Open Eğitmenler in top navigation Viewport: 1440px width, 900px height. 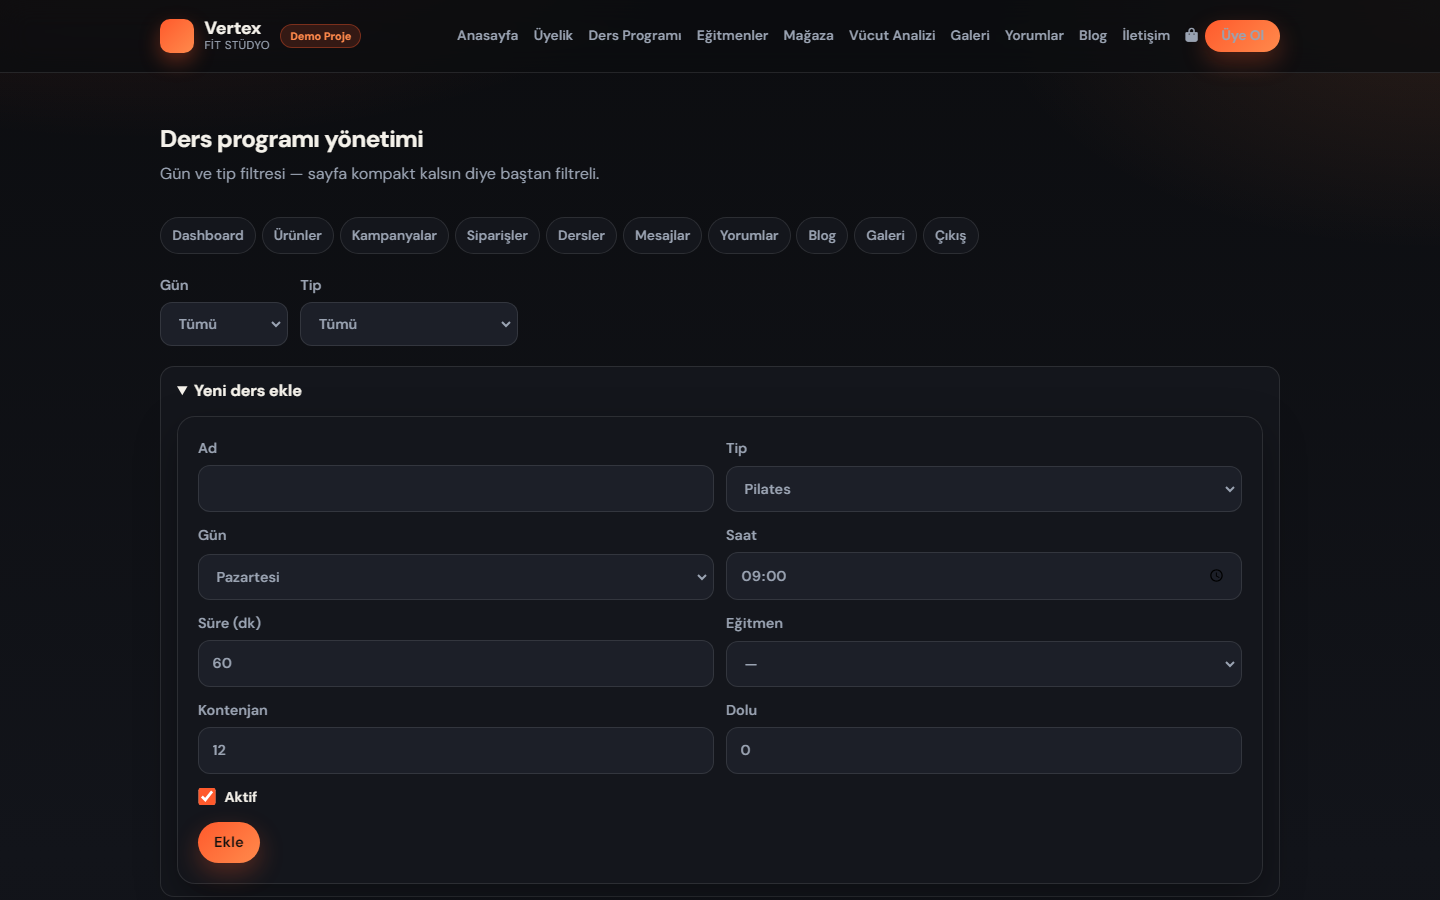click(x=732, y=36)
